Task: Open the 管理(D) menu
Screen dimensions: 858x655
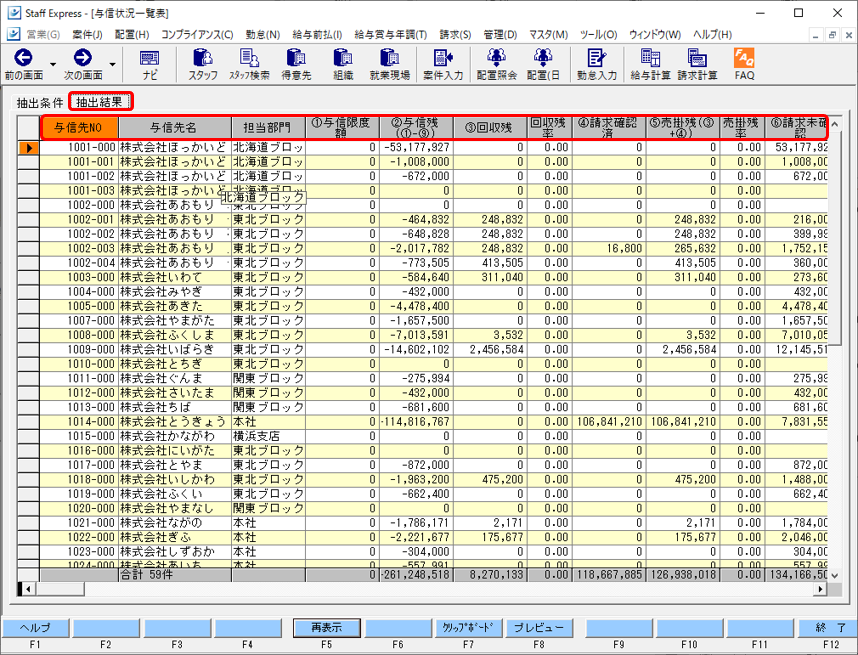Action: coord(500,34)
